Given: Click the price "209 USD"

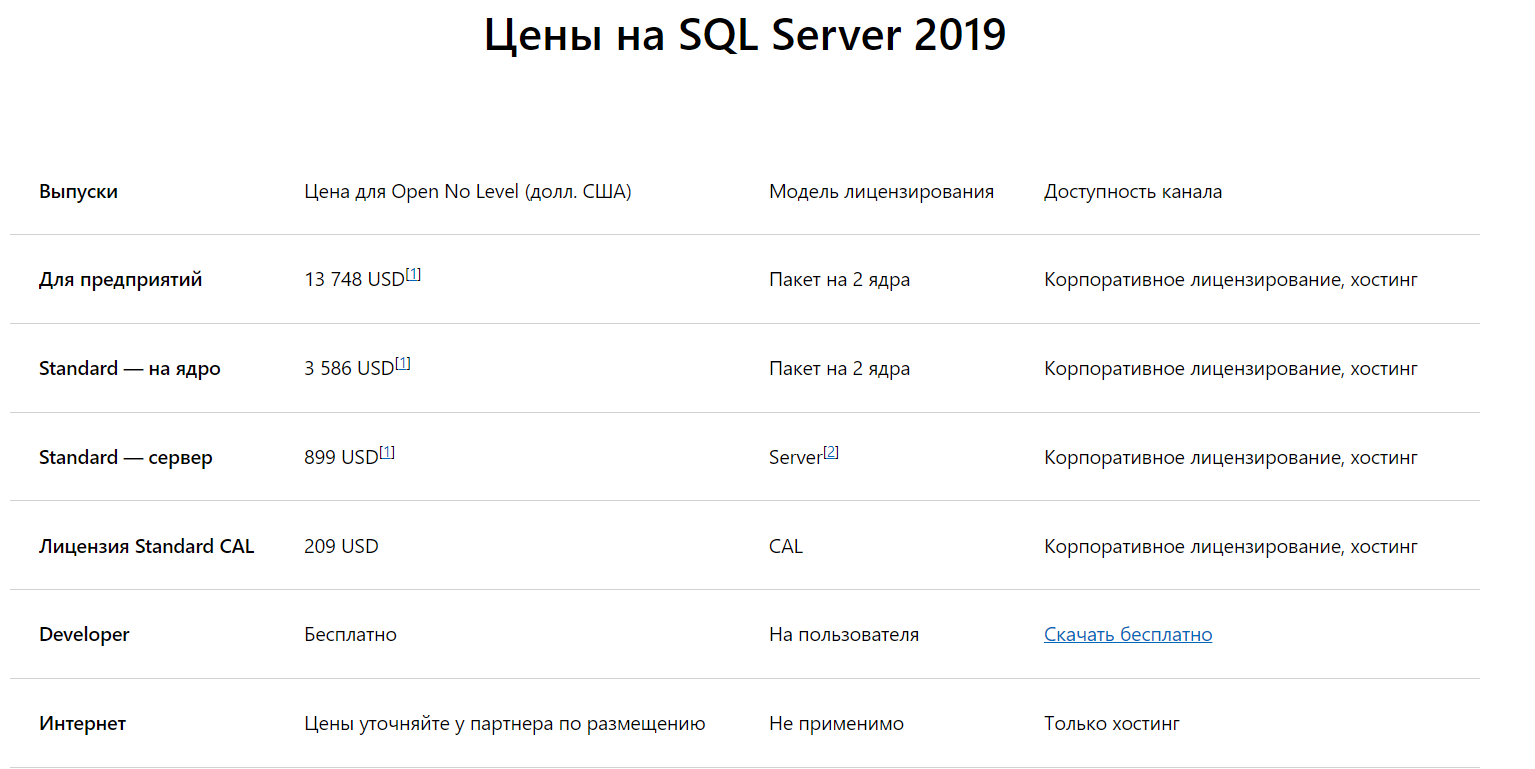Looking at the screenshot, I should pos(341,547).
